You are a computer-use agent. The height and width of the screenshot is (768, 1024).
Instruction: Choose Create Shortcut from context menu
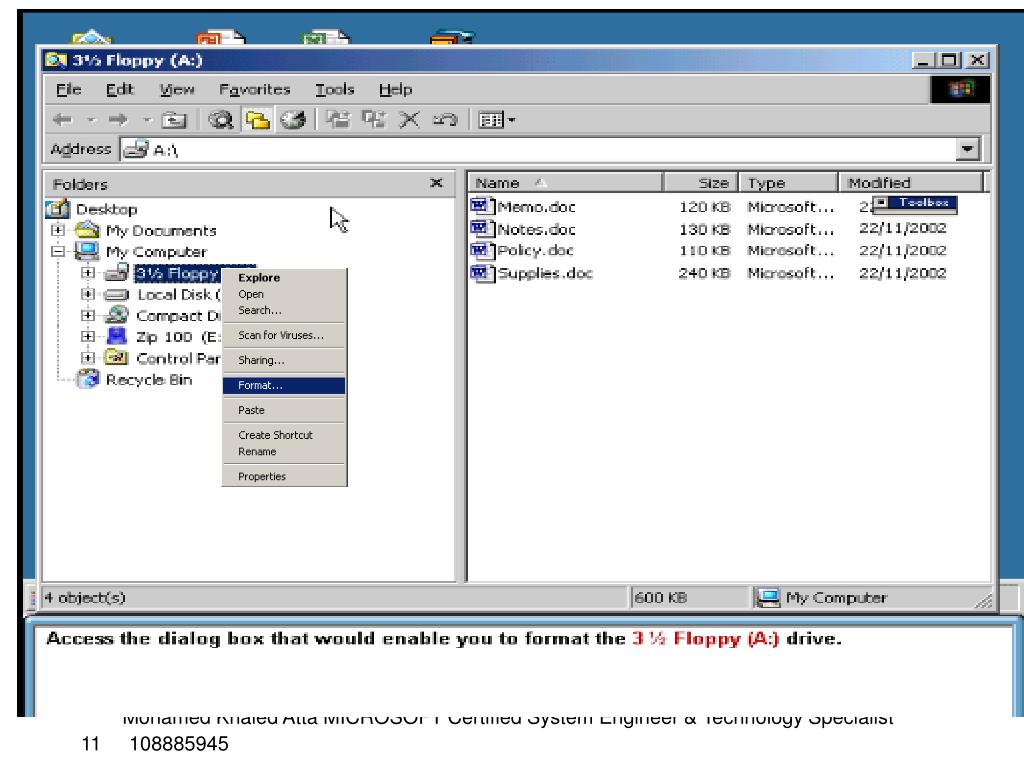284,435
